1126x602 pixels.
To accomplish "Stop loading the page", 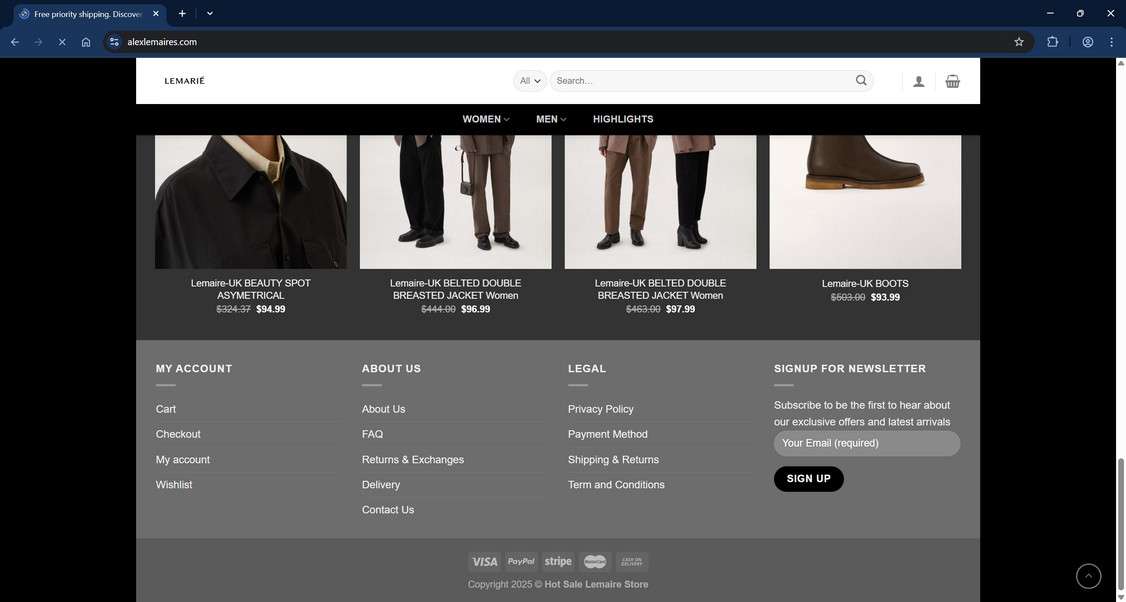I will pos(62,42).
